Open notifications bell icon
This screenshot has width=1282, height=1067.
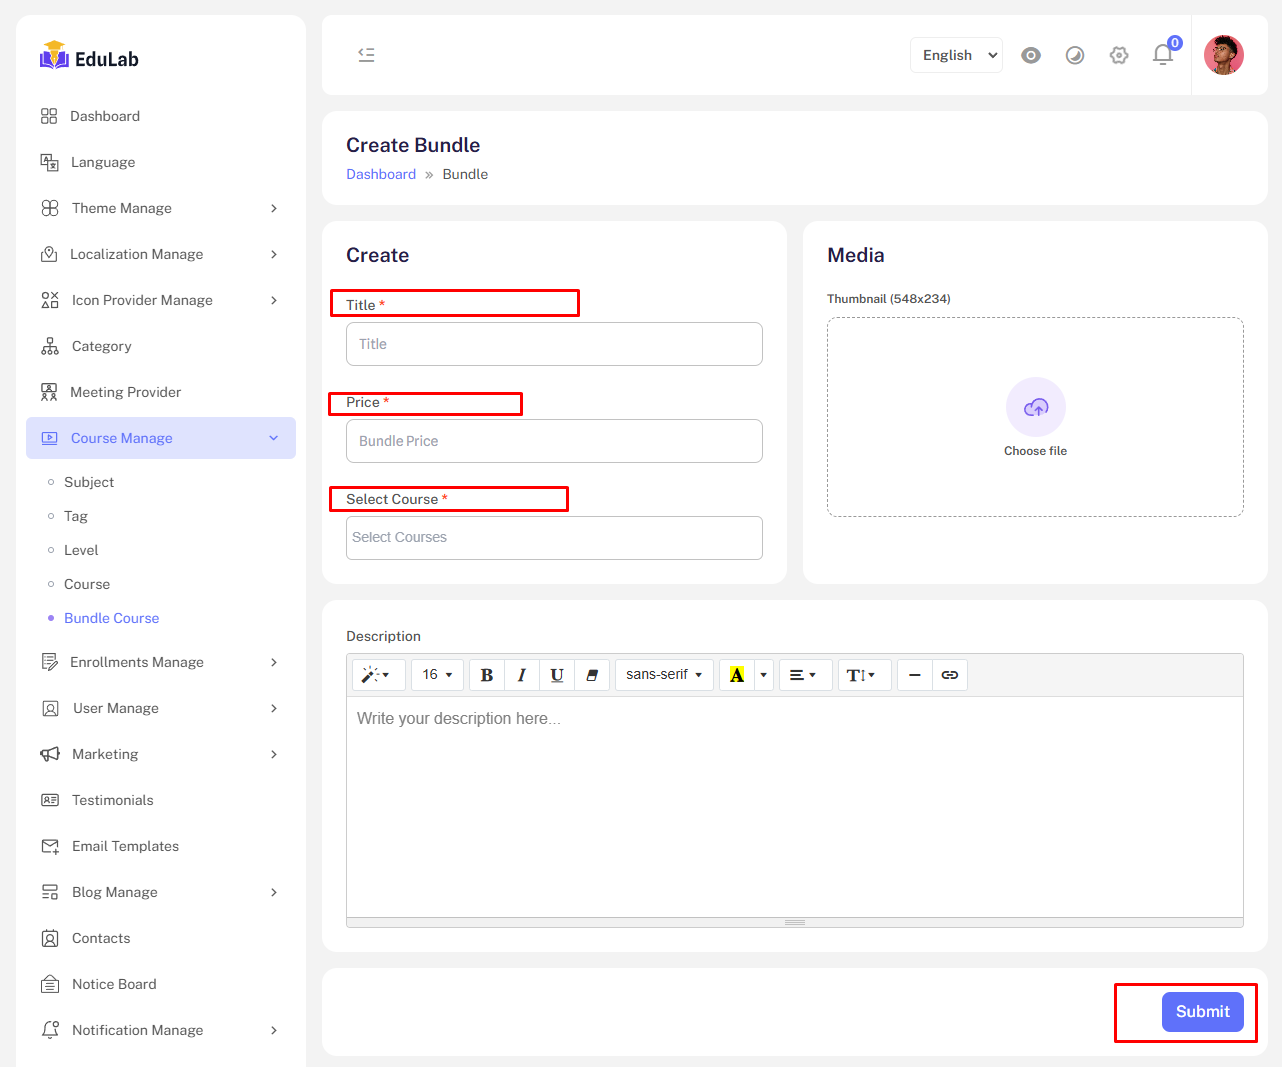point(1162,55)
